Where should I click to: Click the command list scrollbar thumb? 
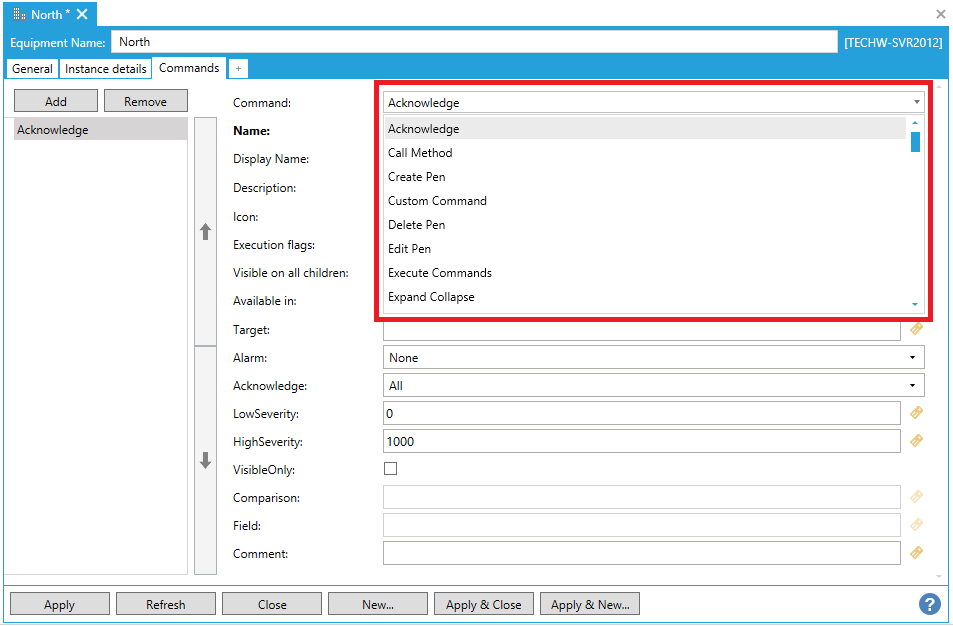click(915, 141)
